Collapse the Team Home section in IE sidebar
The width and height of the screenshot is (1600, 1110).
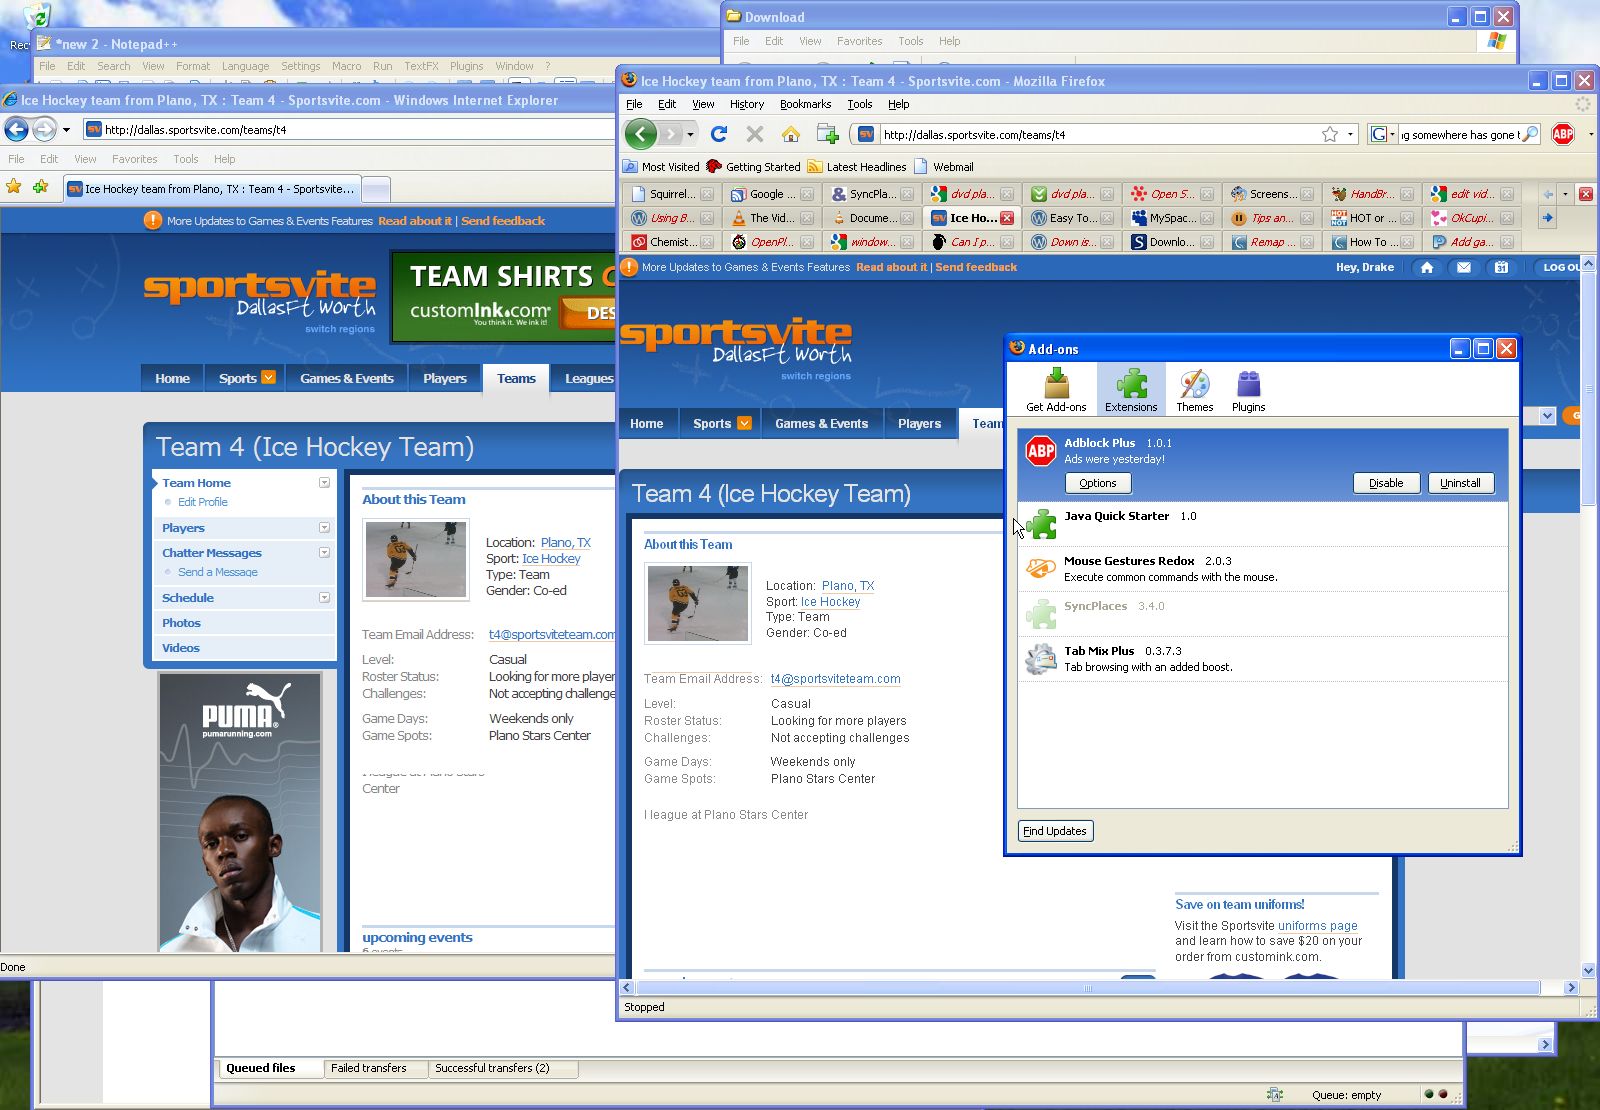pyautogui.click(x=324, y=483)
